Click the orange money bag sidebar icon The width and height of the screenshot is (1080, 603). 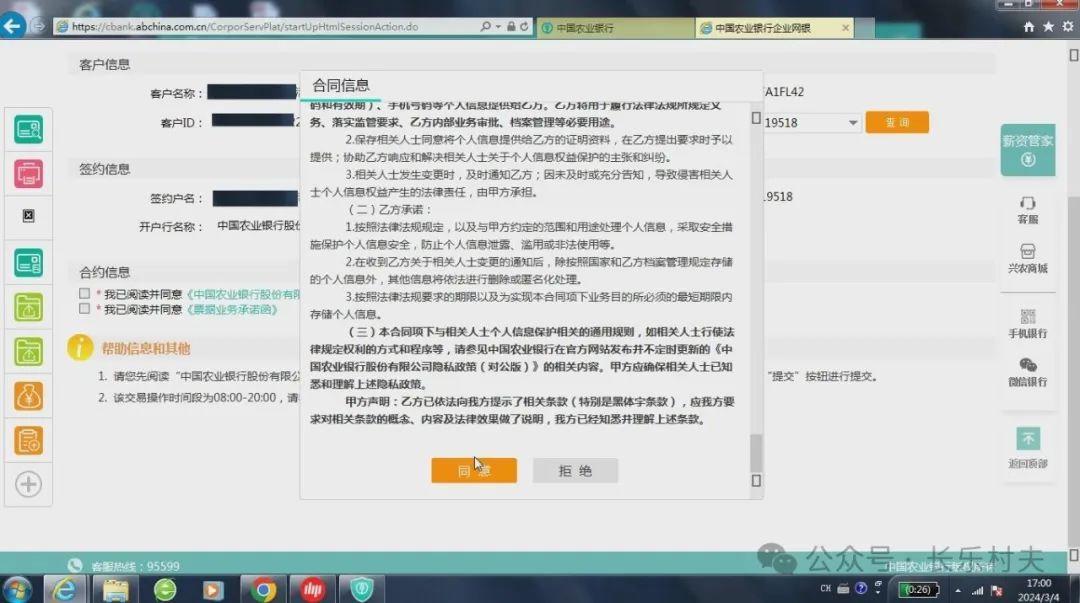(x=28, y=396)
